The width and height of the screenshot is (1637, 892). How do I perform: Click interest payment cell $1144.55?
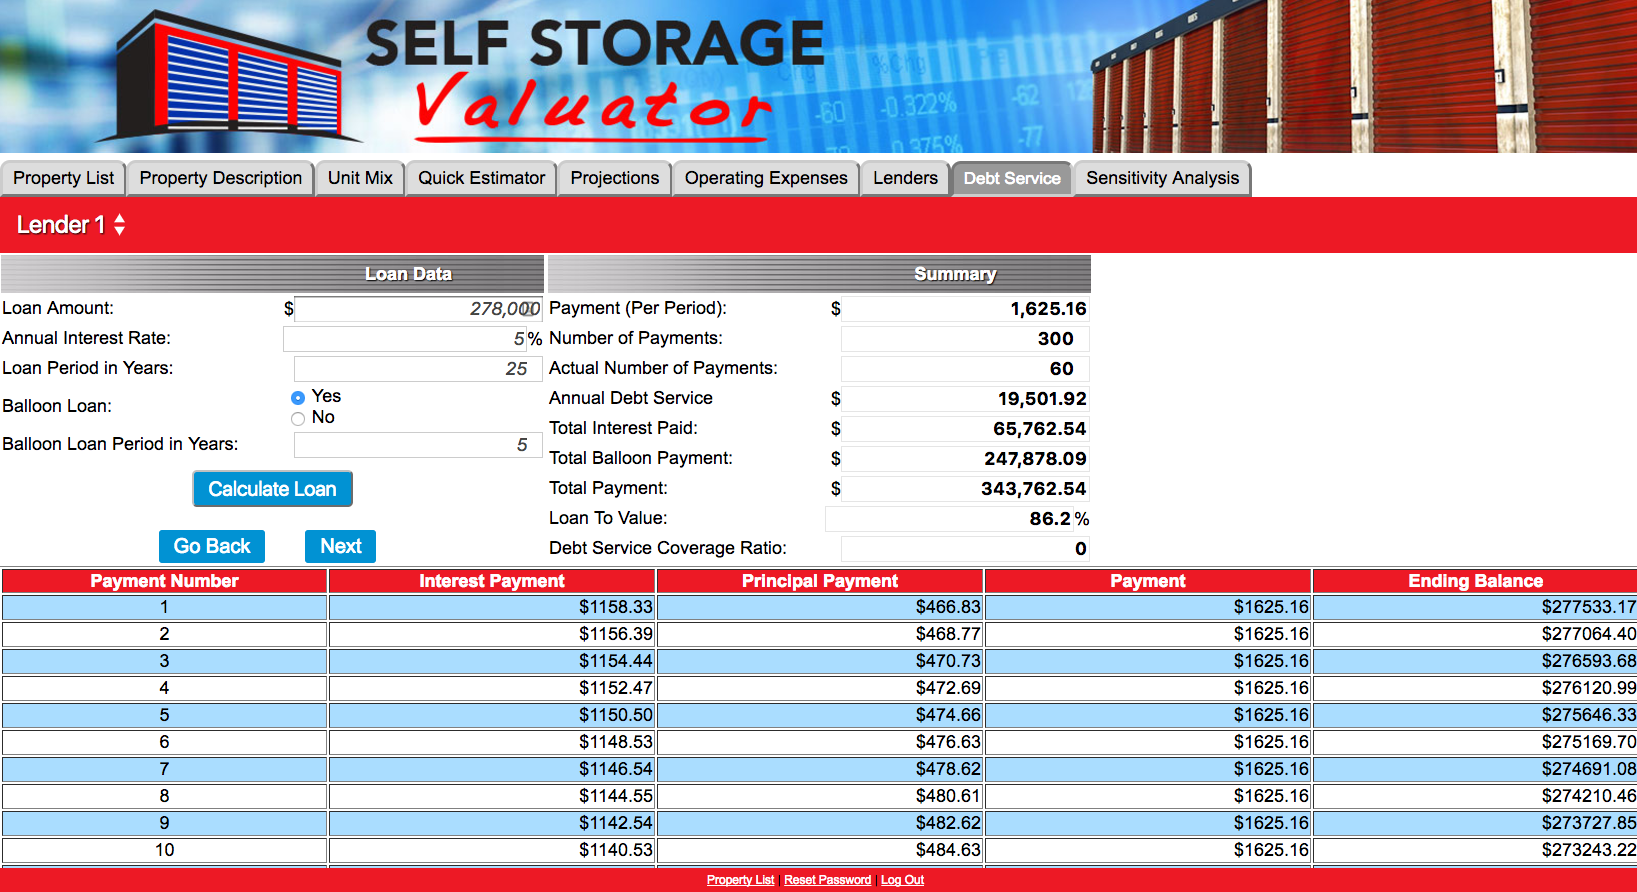[492, 796]
